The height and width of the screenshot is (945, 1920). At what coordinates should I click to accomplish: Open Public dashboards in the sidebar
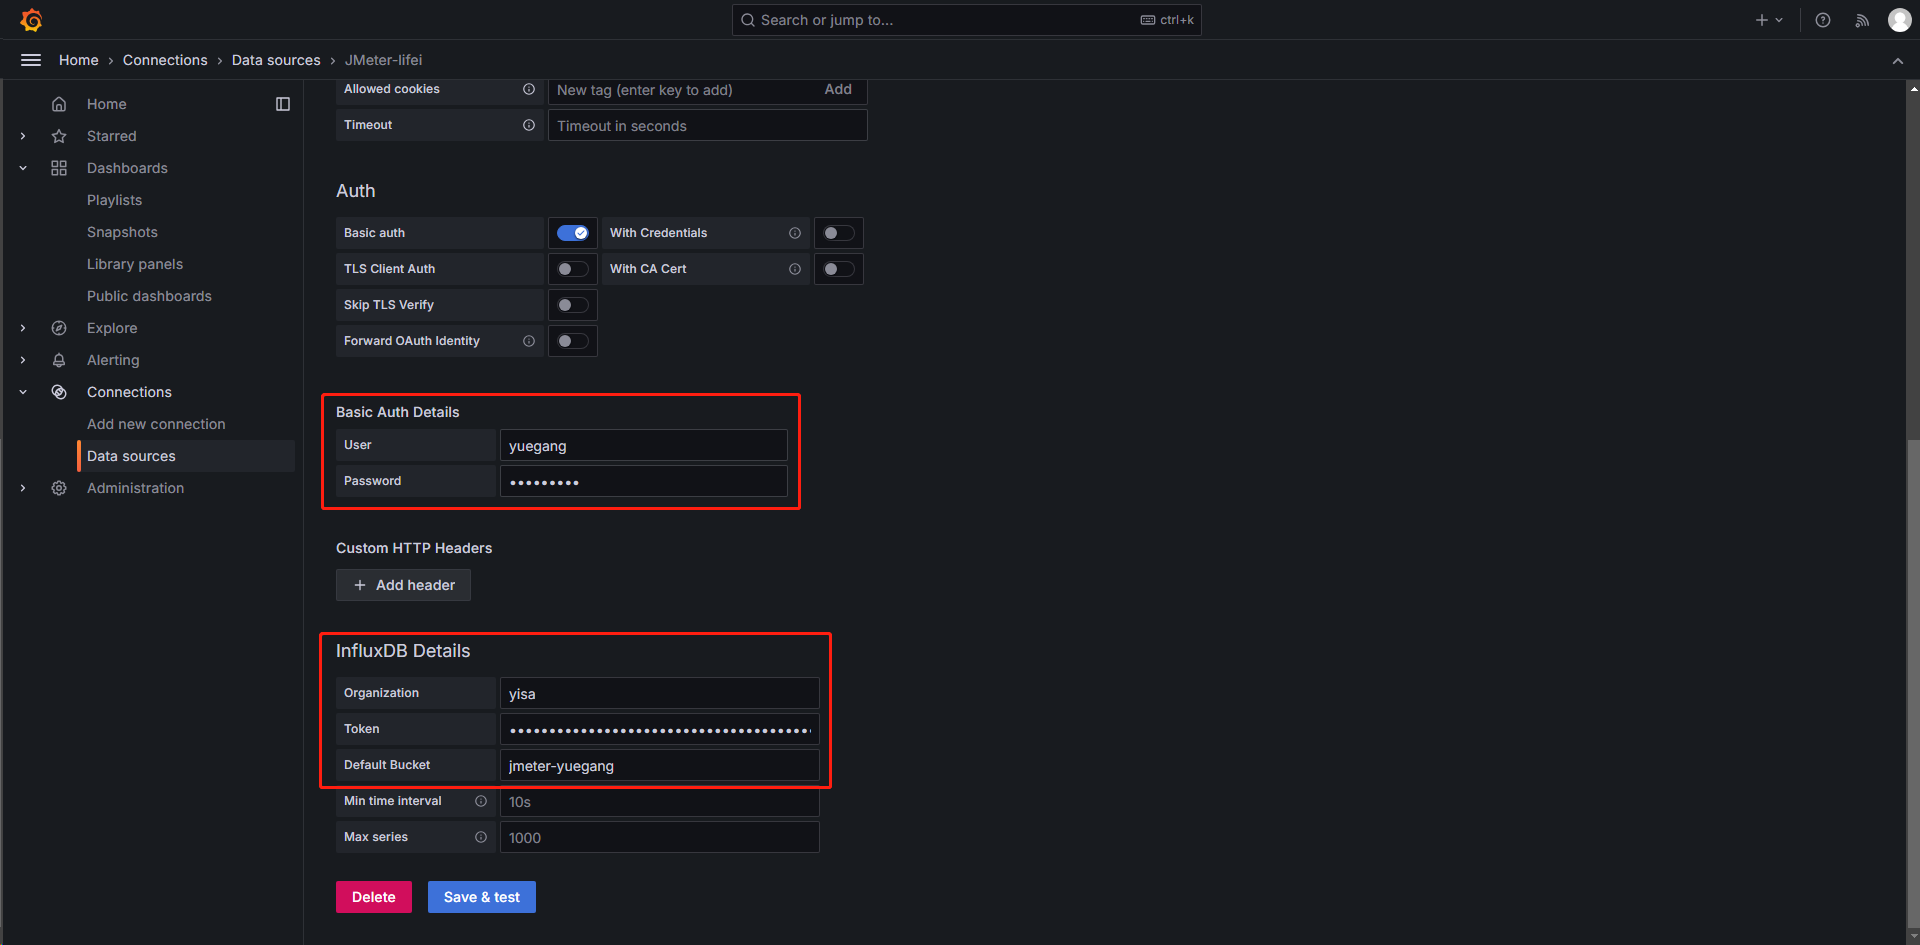tap(149, 296)
